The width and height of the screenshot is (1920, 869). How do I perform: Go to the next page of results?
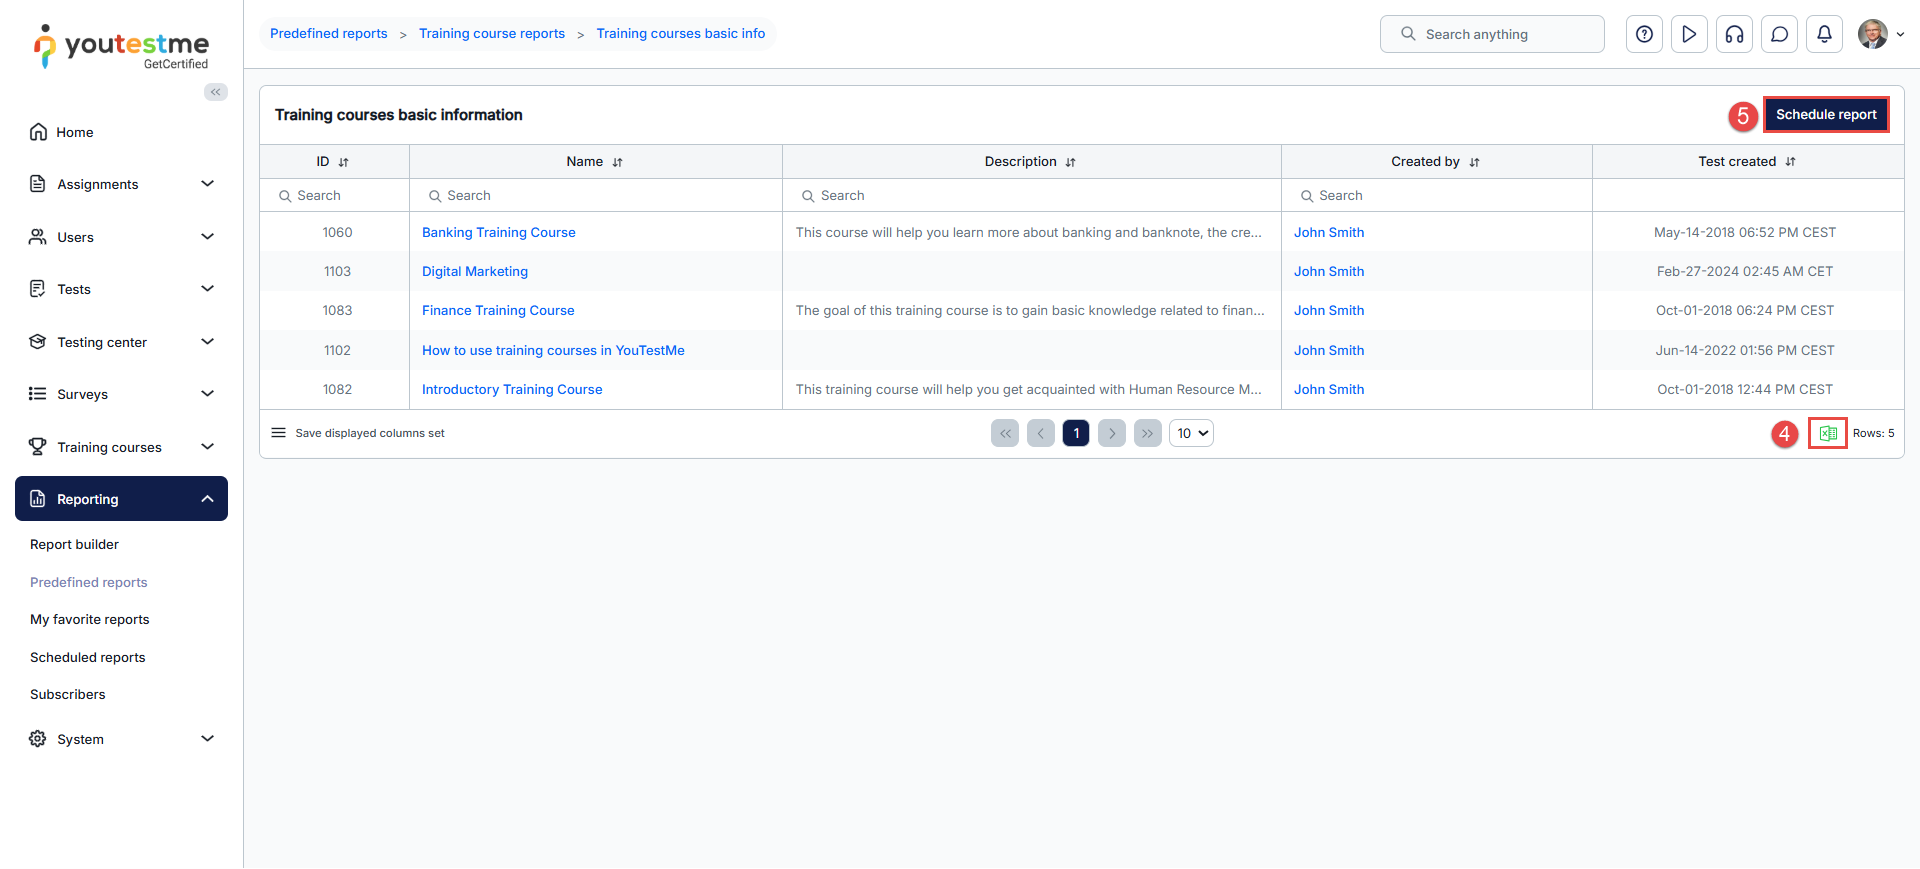(x=1111, y=433)
